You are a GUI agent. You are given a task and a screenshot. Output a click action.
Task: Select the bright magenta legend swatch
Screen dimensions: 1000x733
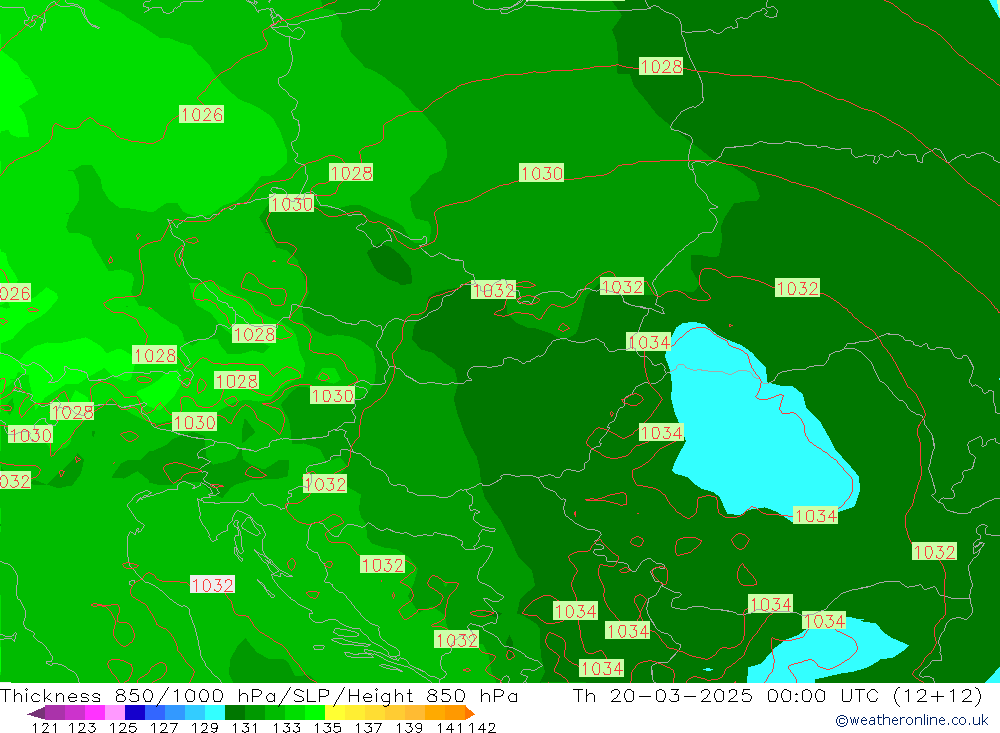pos(94,712)
